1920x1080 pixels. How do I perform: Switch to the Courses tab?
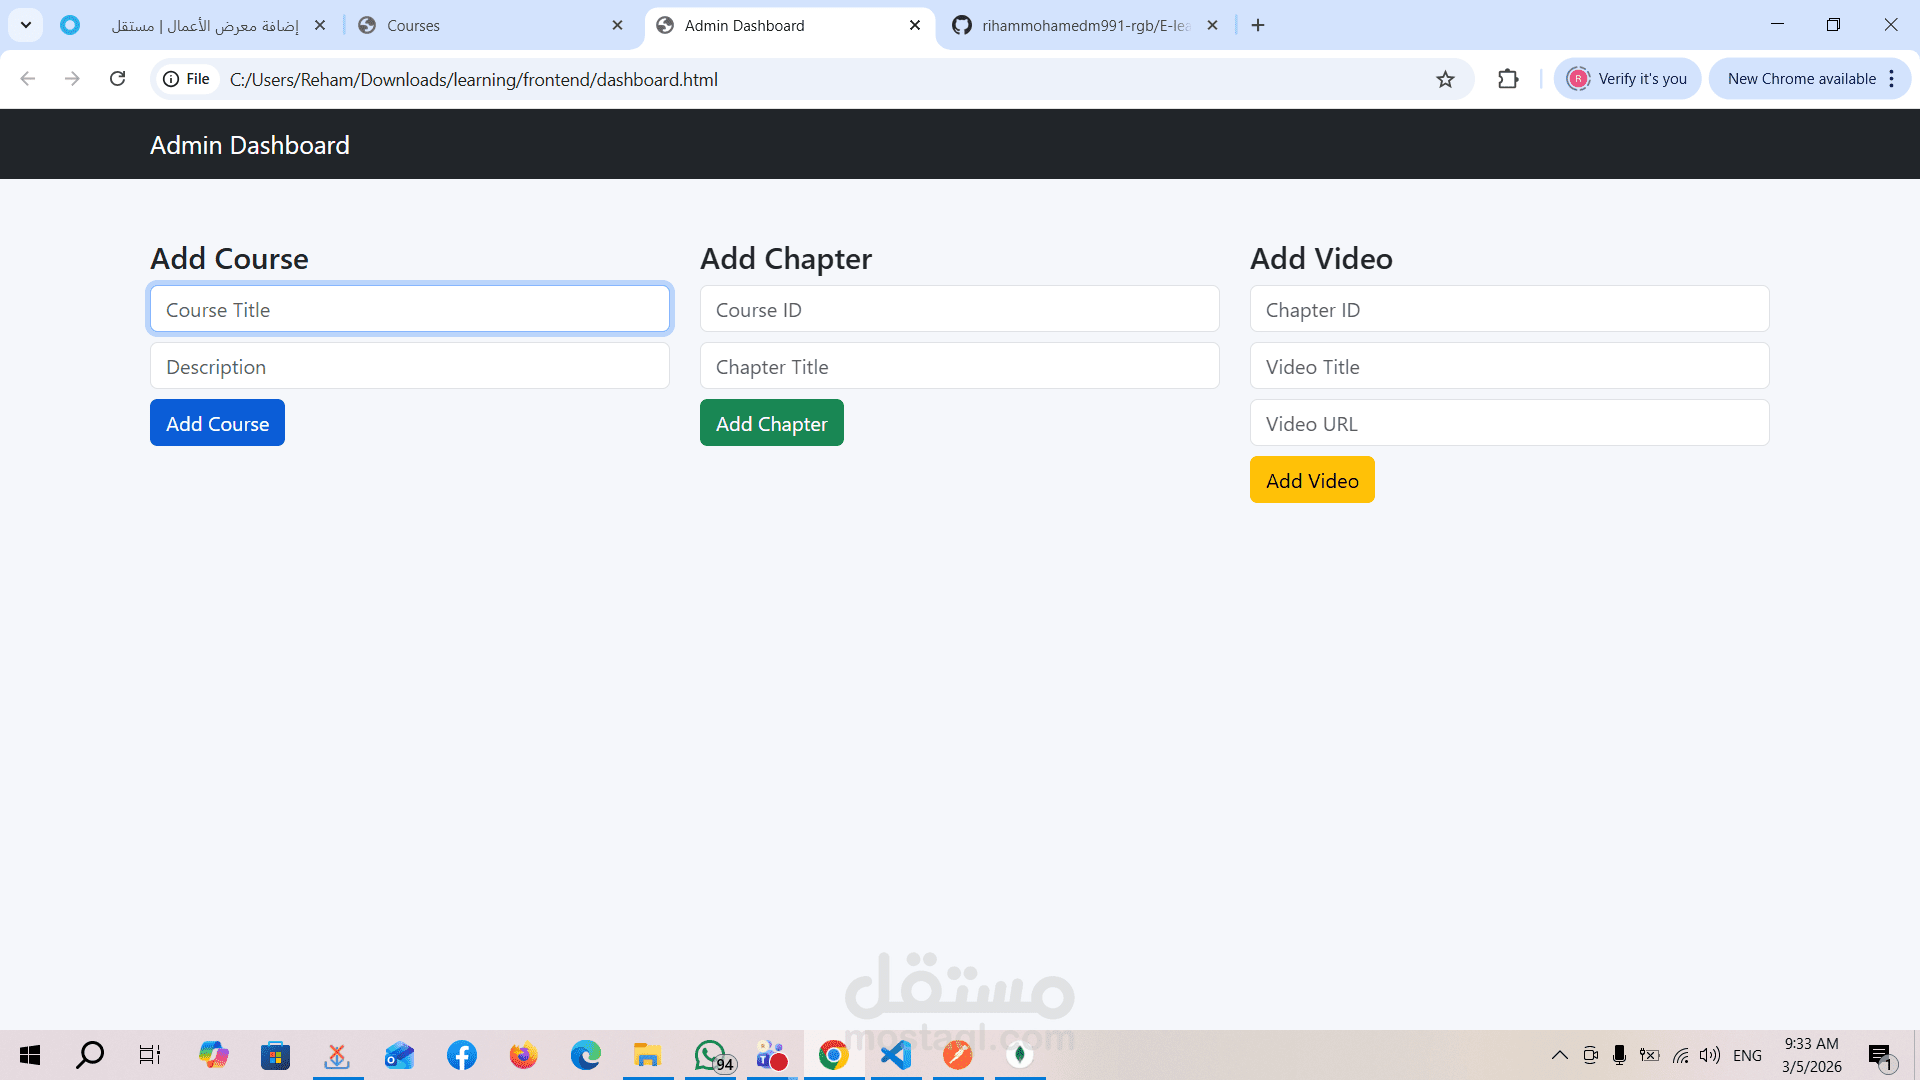(480, 25)
